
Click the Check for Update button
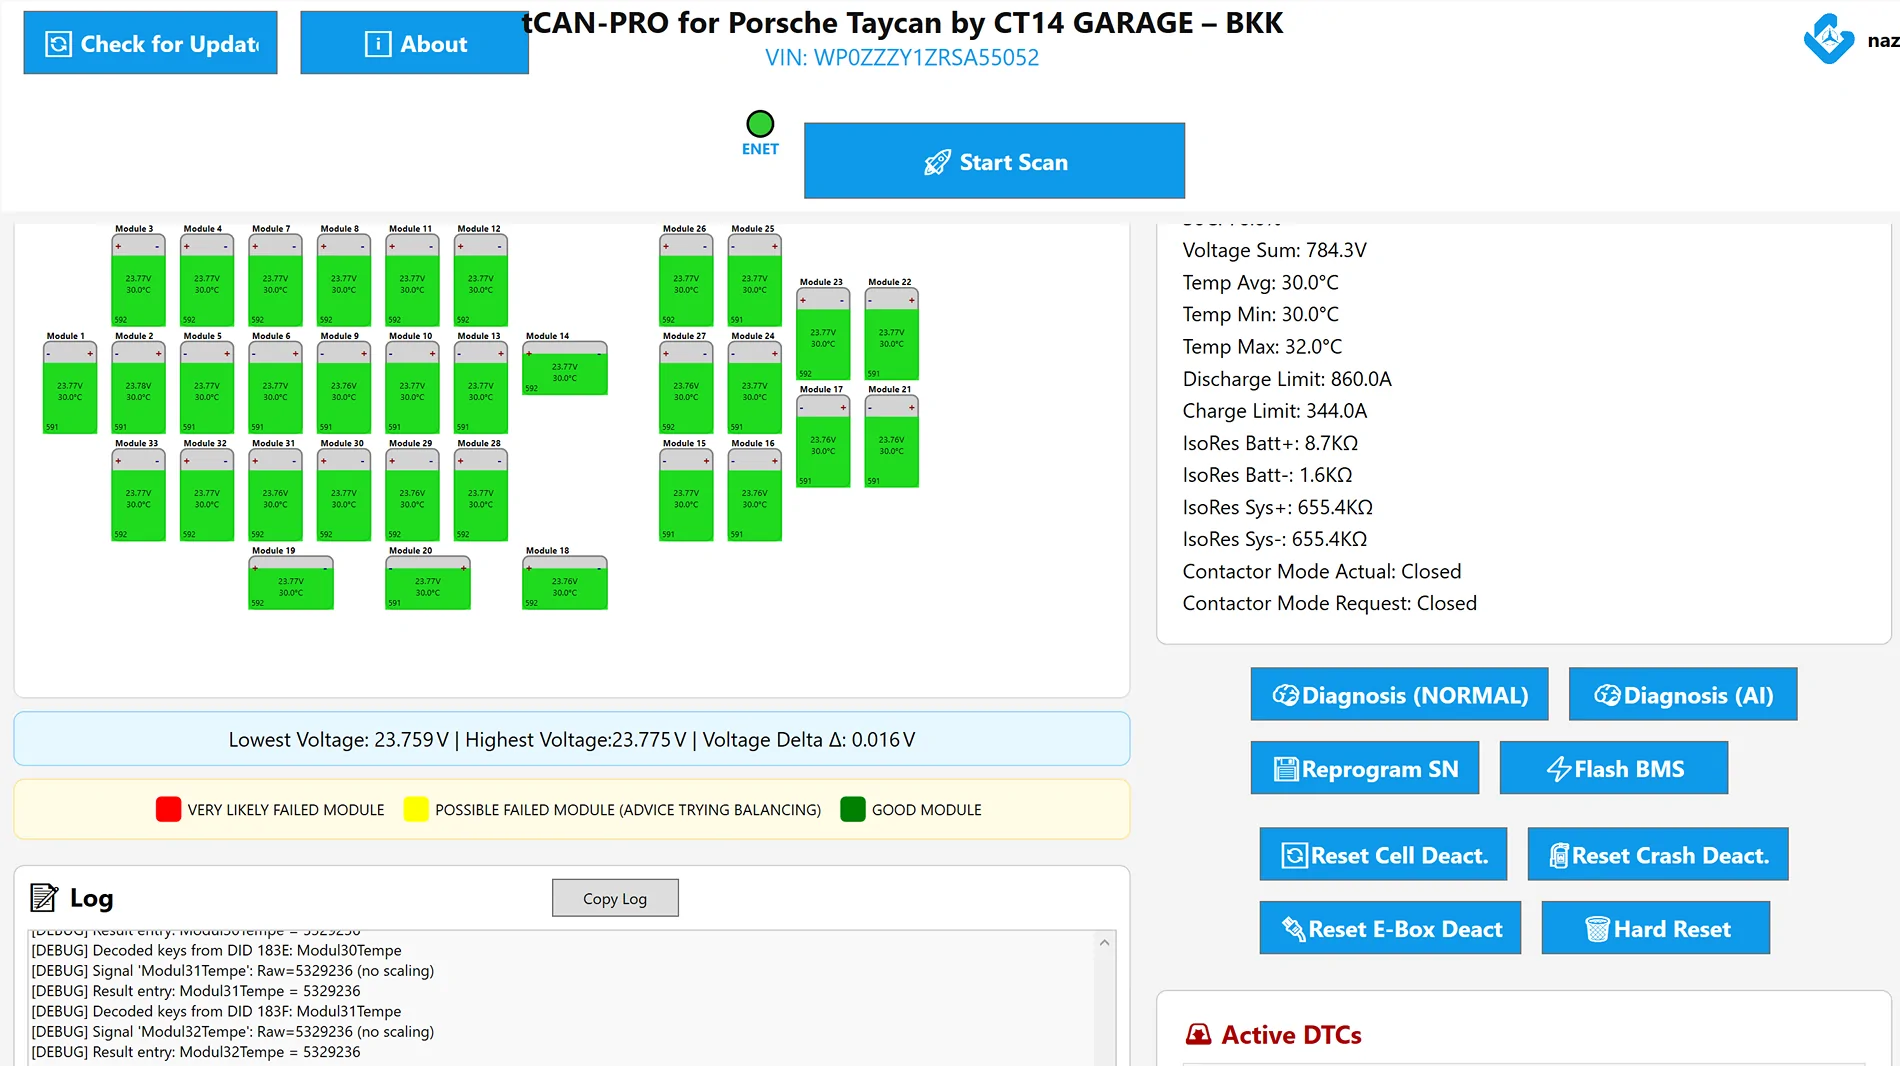(x=150, y=43)
